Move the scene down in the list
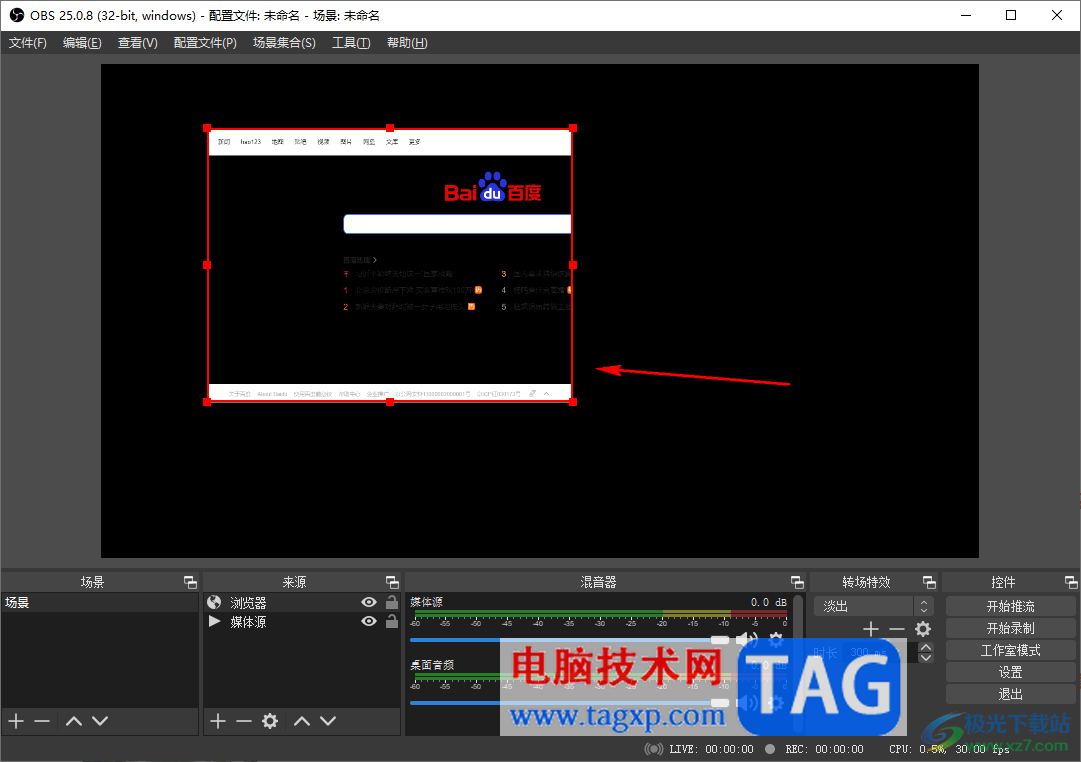Screen dimensions: 1081x762 point(100,721)
